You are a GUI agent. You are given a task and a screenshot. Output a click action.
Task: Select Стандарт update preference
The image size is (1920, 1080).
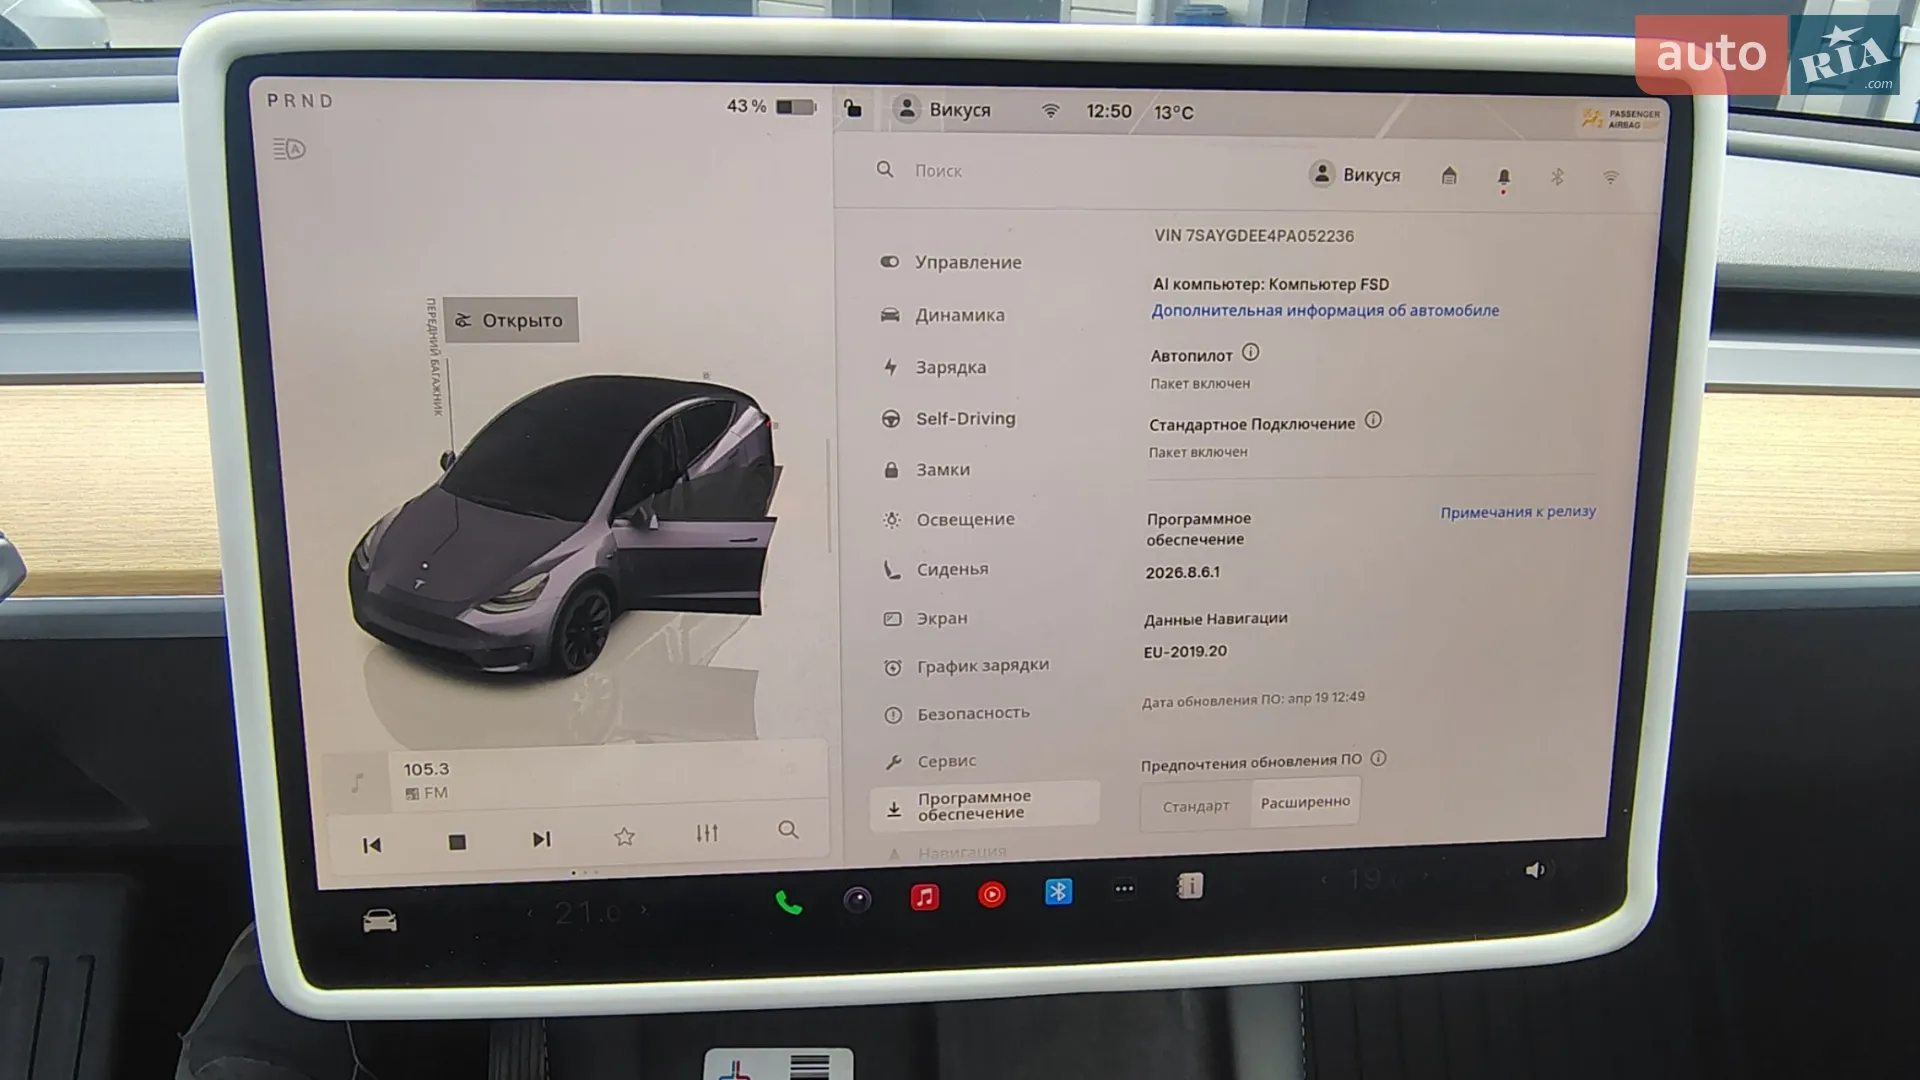pos(1196,806)
